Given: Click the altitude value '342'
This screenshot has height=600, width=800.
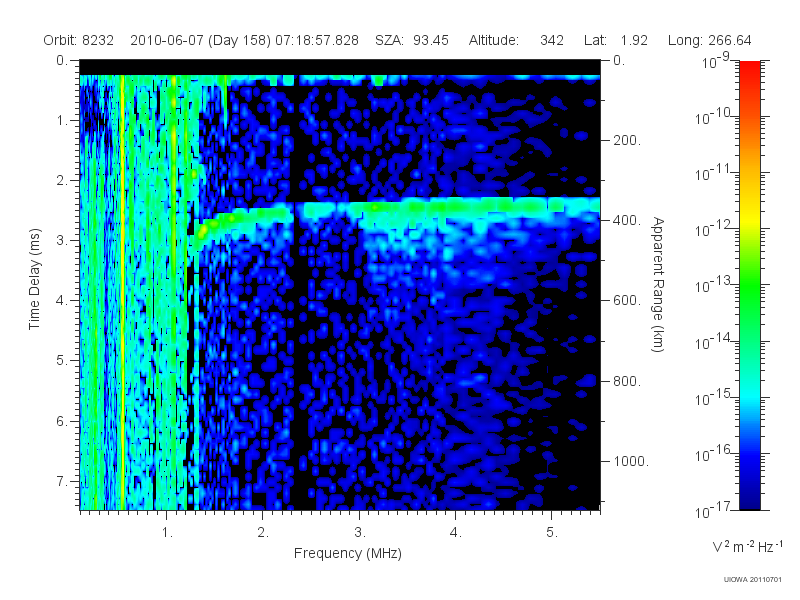Looking at the screenshot, I should [552, 40].
